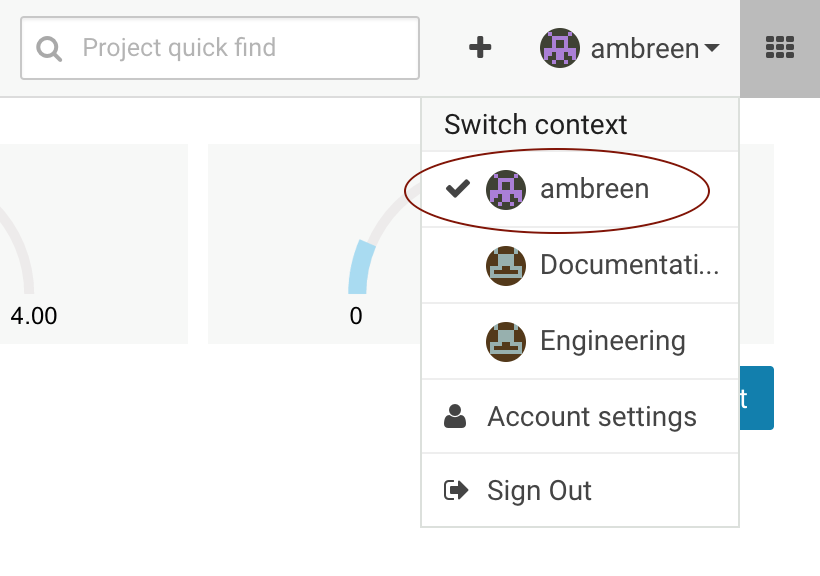The image size is (820, 576).
Task: Click the checkmark beside ambreen context
Action: [458, 188]
